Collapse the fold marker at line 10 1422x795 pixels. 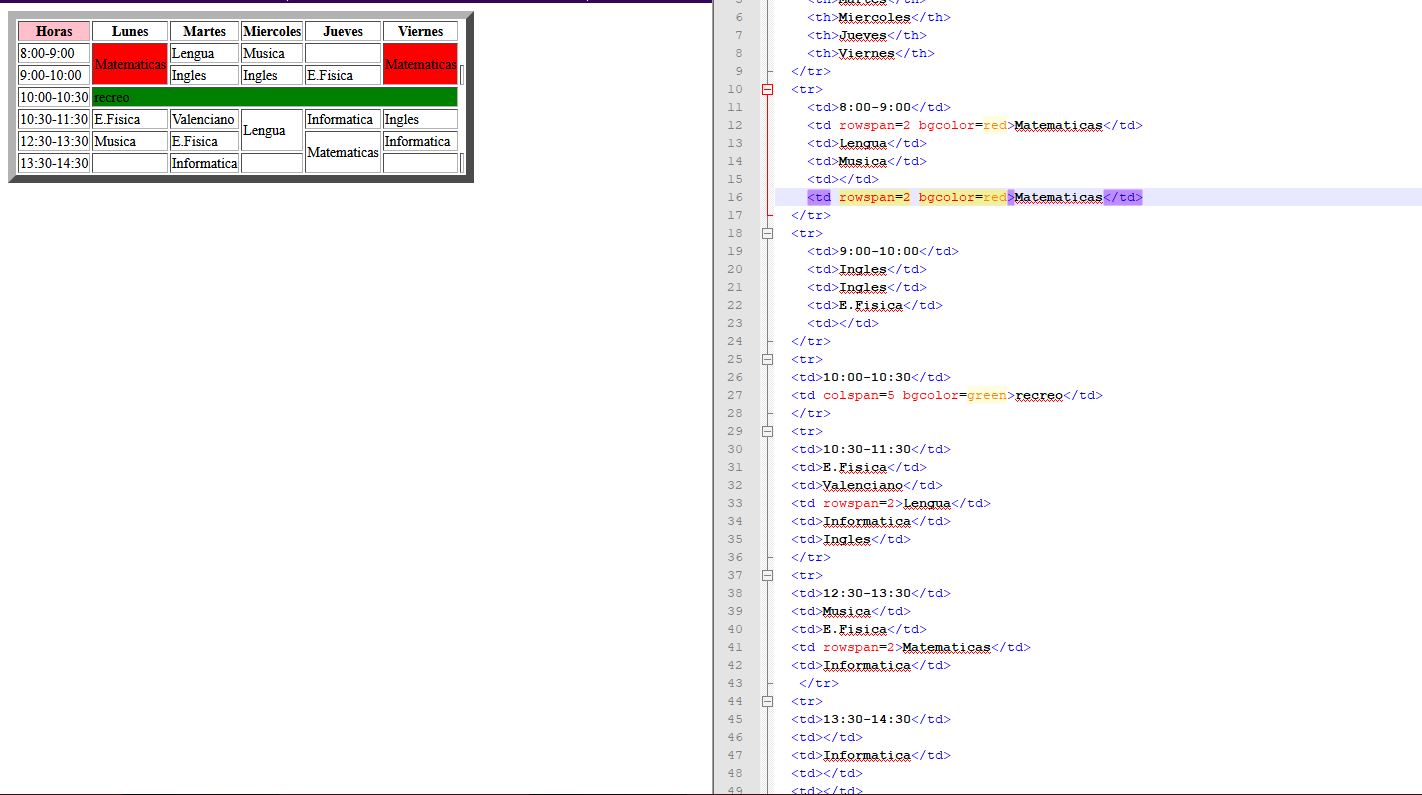point(768,89)
